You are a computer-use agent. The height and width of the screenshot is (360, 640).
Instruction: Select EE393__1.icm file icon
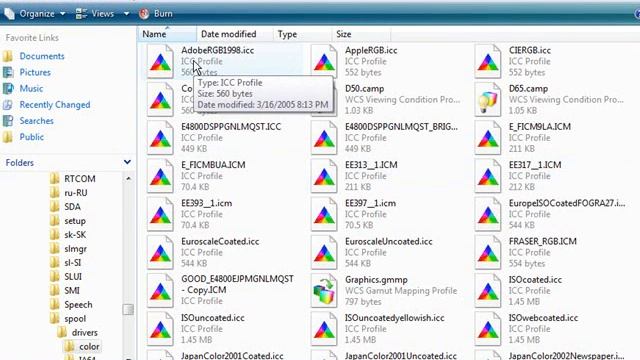[160, 214]
